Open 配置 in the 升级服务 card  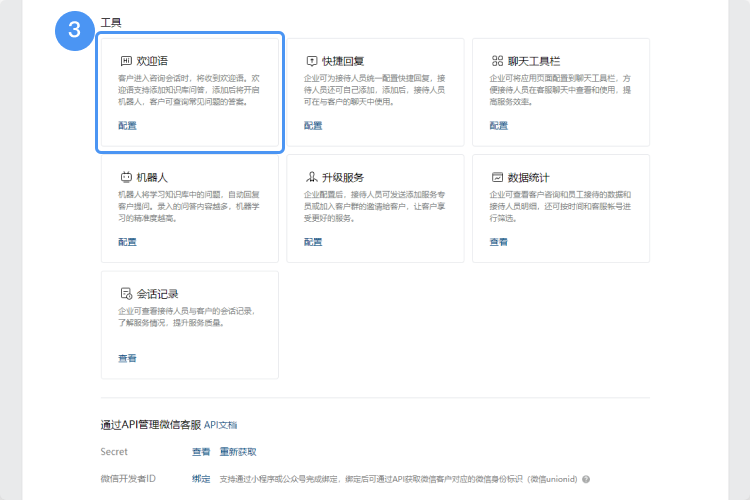[313, 242]
